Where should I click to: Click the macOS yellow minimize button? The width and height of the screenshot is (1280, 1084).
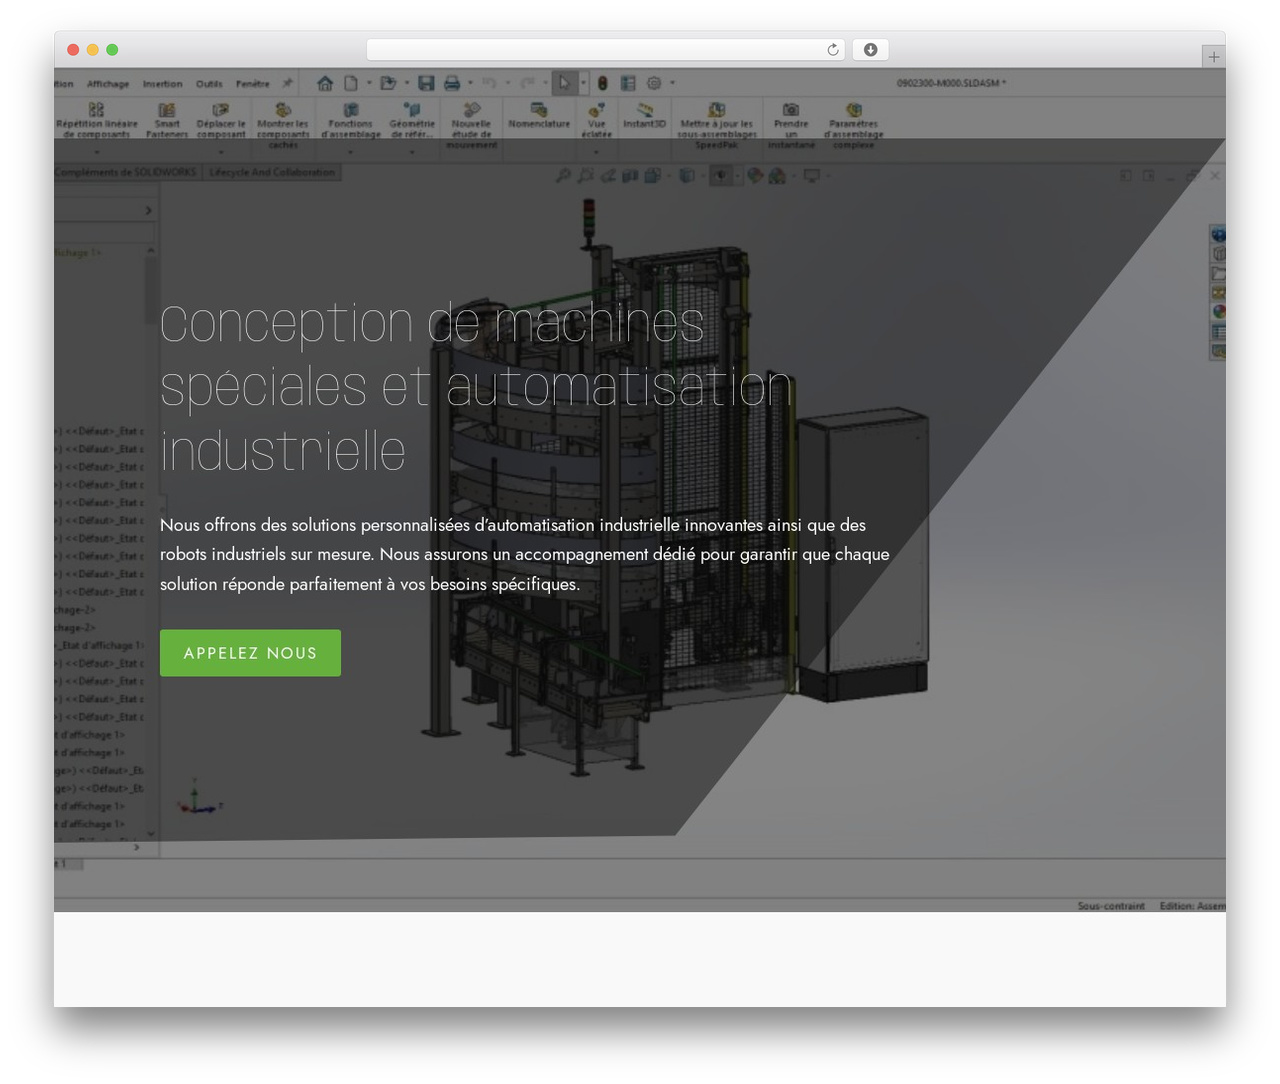coord(93,50)
